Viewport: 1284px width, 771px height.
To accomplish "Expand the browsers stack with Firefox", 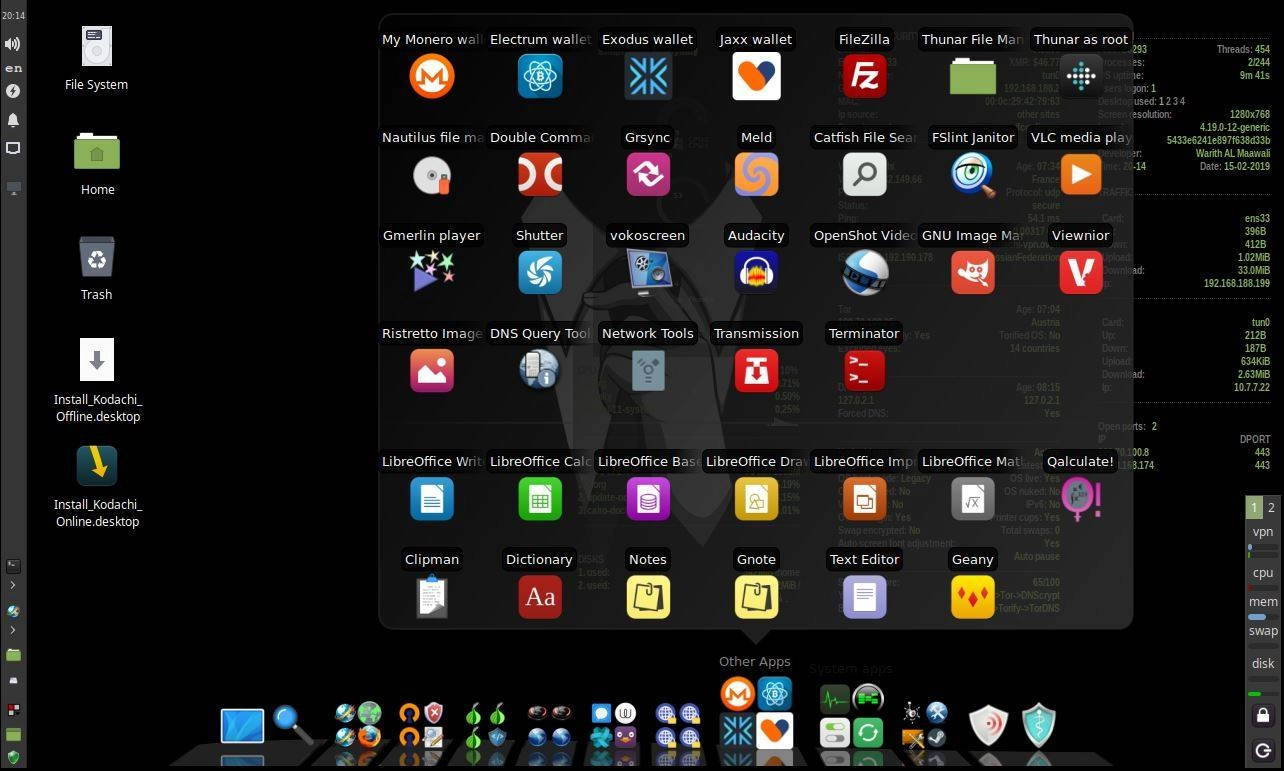I will (x=357, y=725).
